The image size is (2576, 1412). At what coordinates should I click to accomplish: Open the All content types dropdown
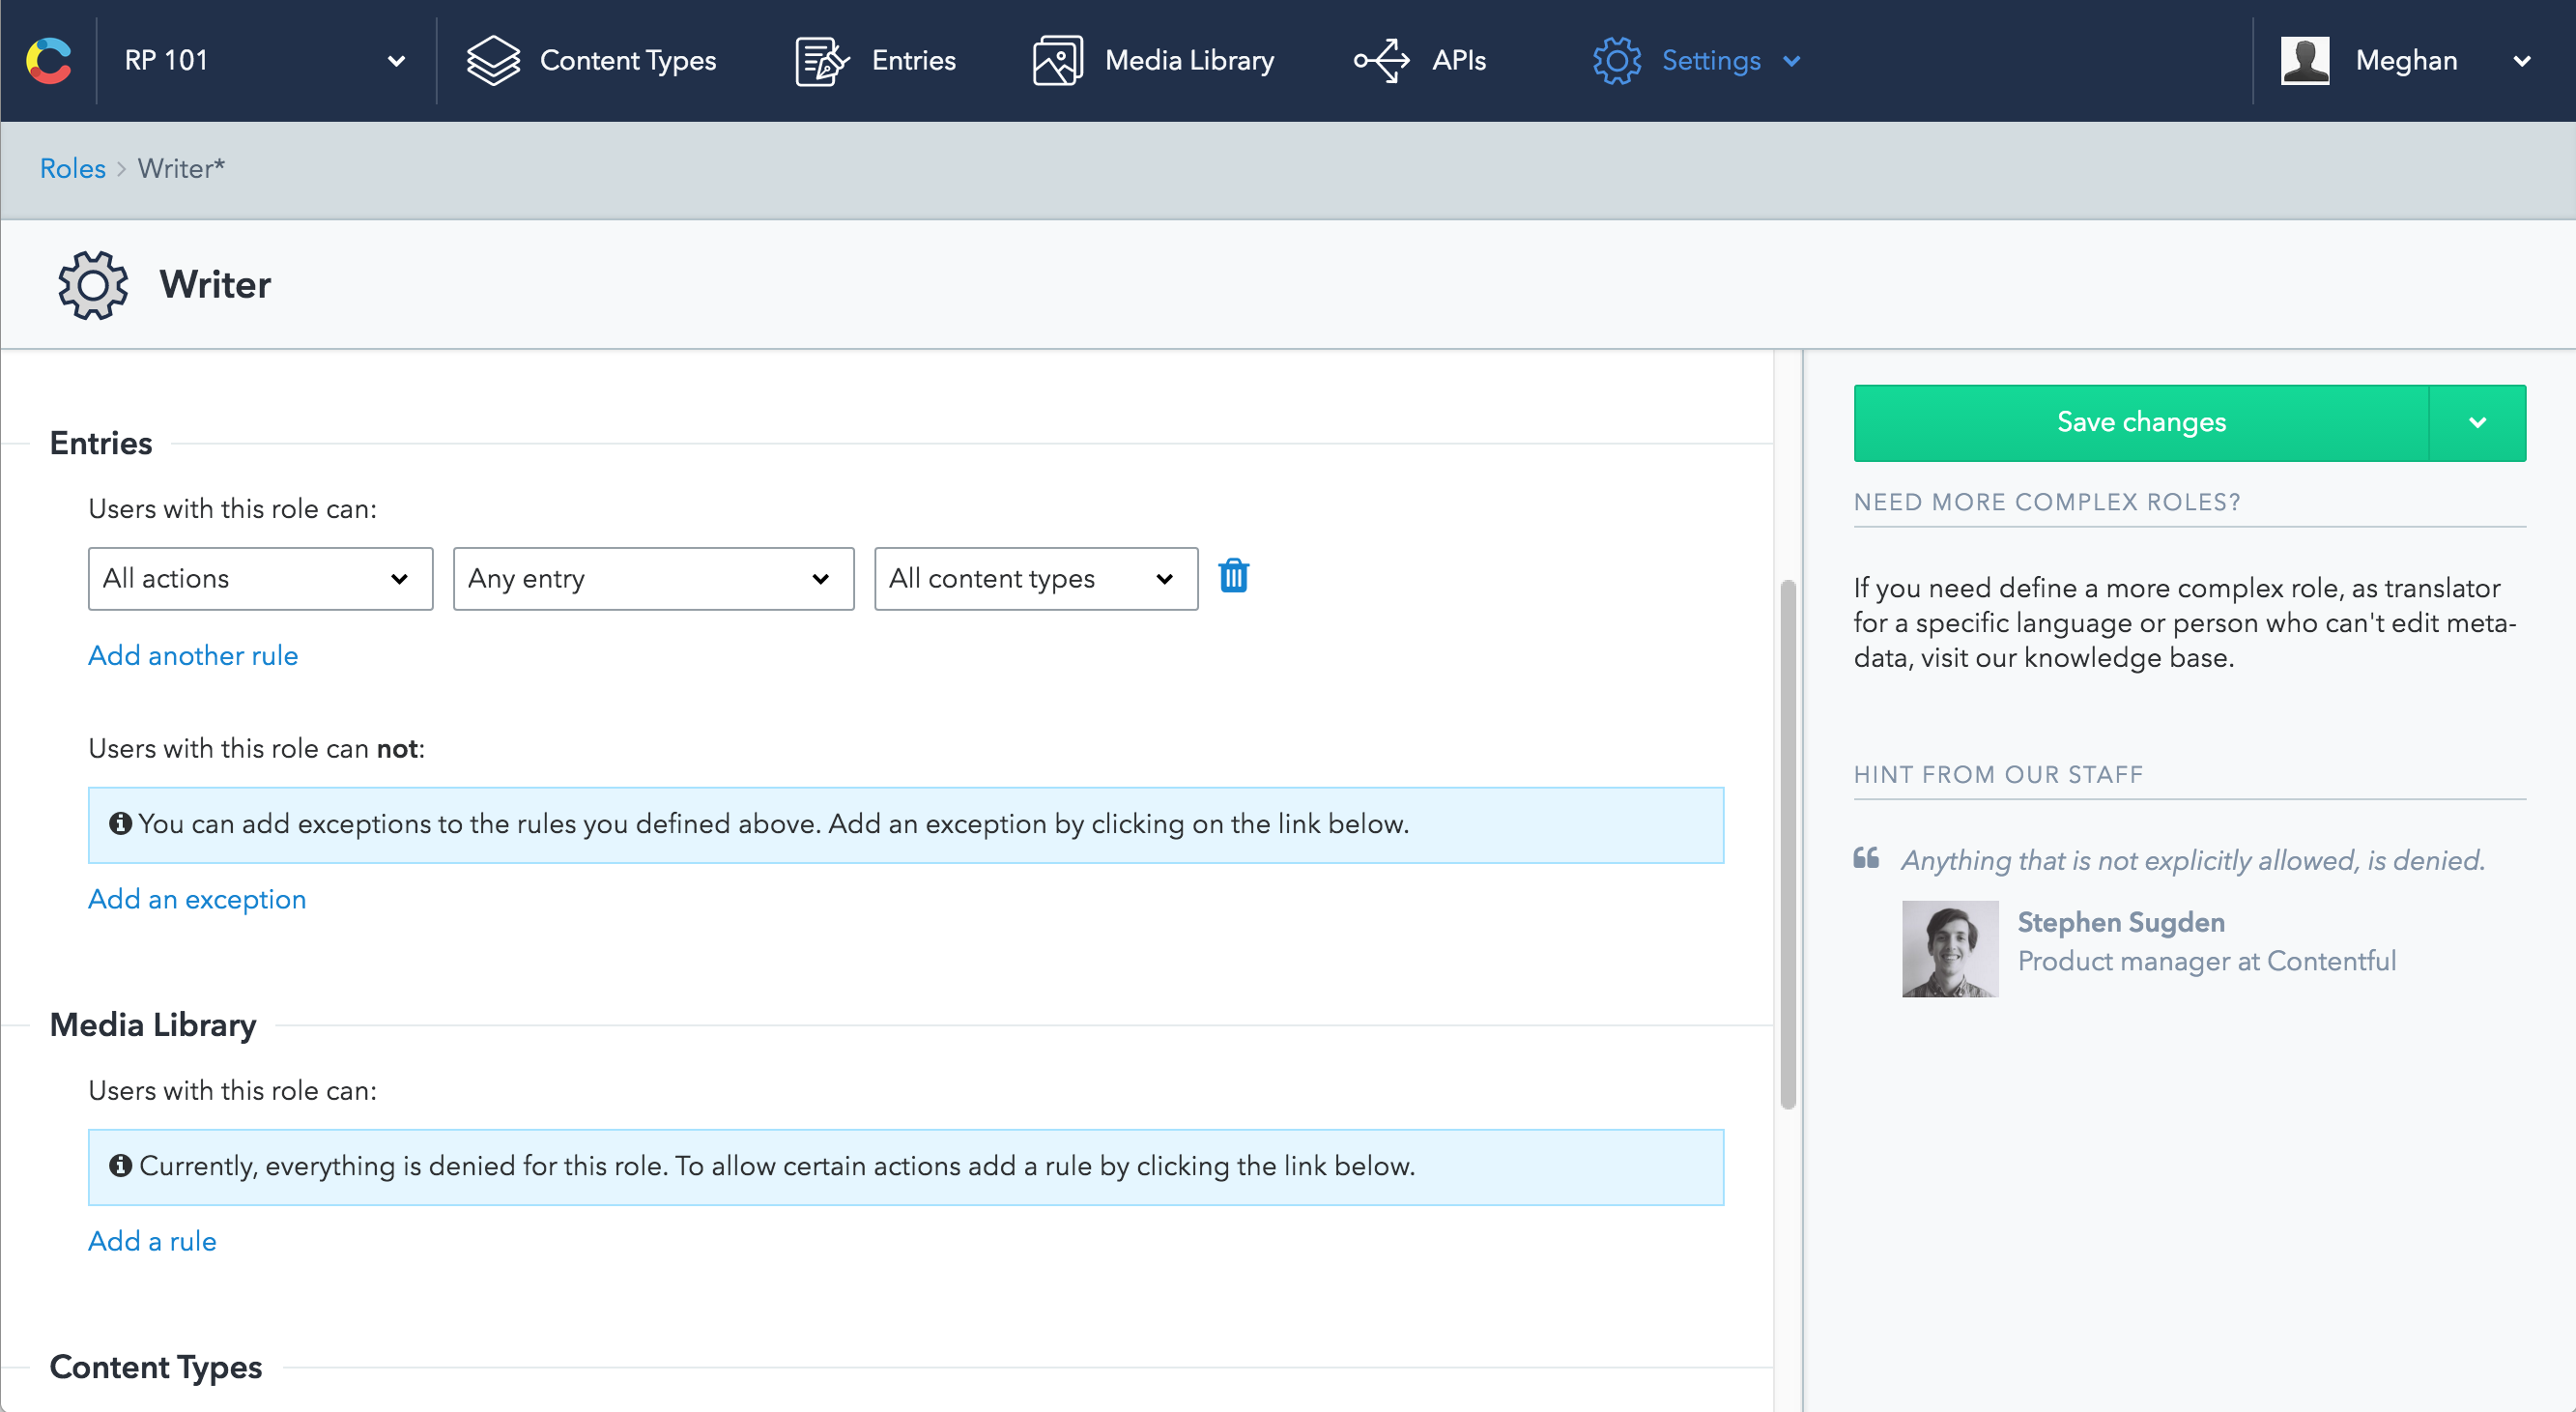(1035, 578)
